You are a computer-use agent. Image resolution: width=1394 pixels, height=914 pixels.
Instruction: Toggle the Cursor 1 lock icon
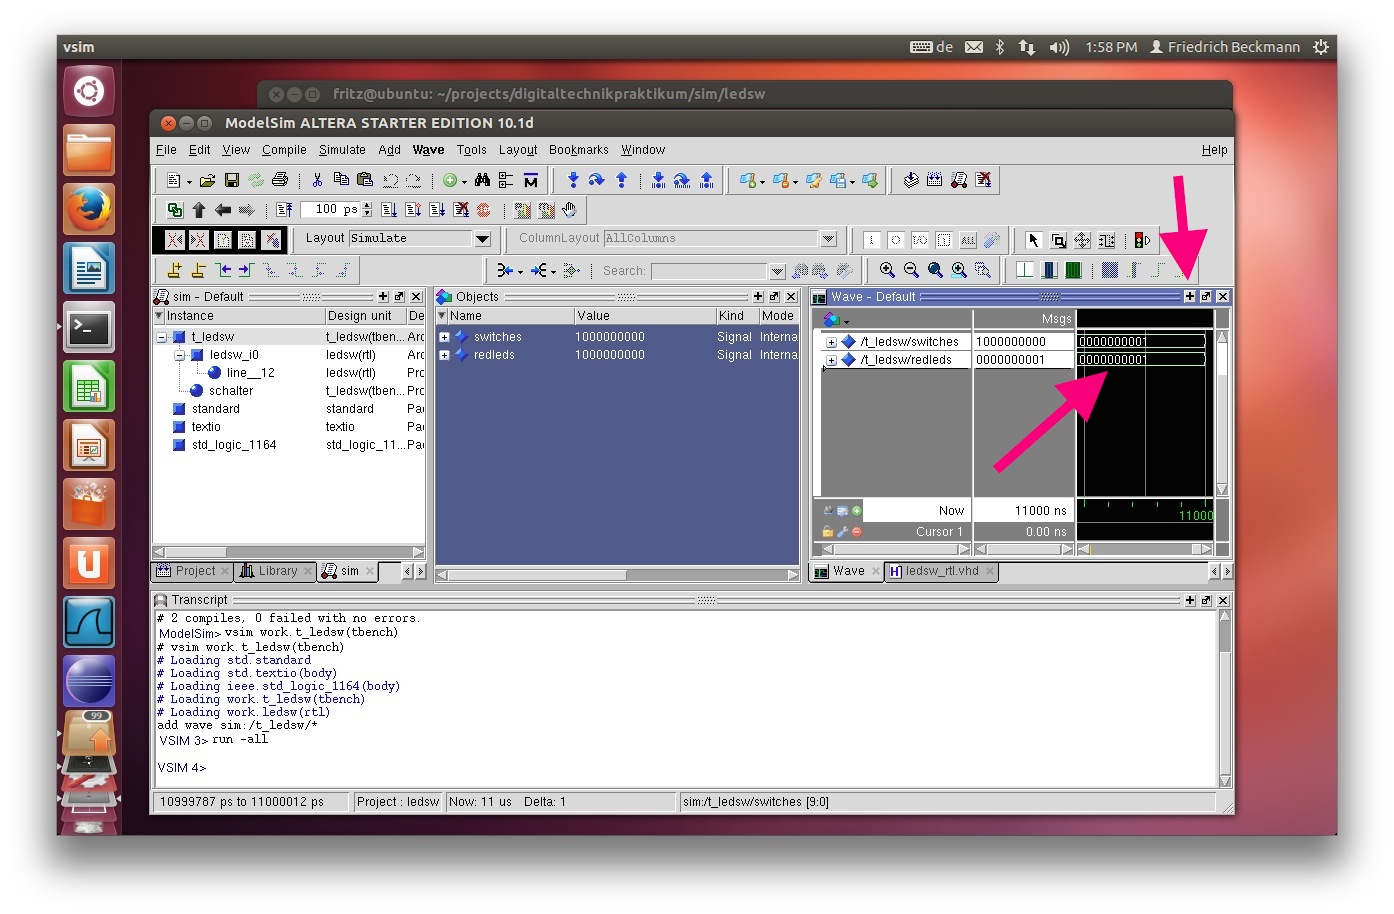point(827,532)
